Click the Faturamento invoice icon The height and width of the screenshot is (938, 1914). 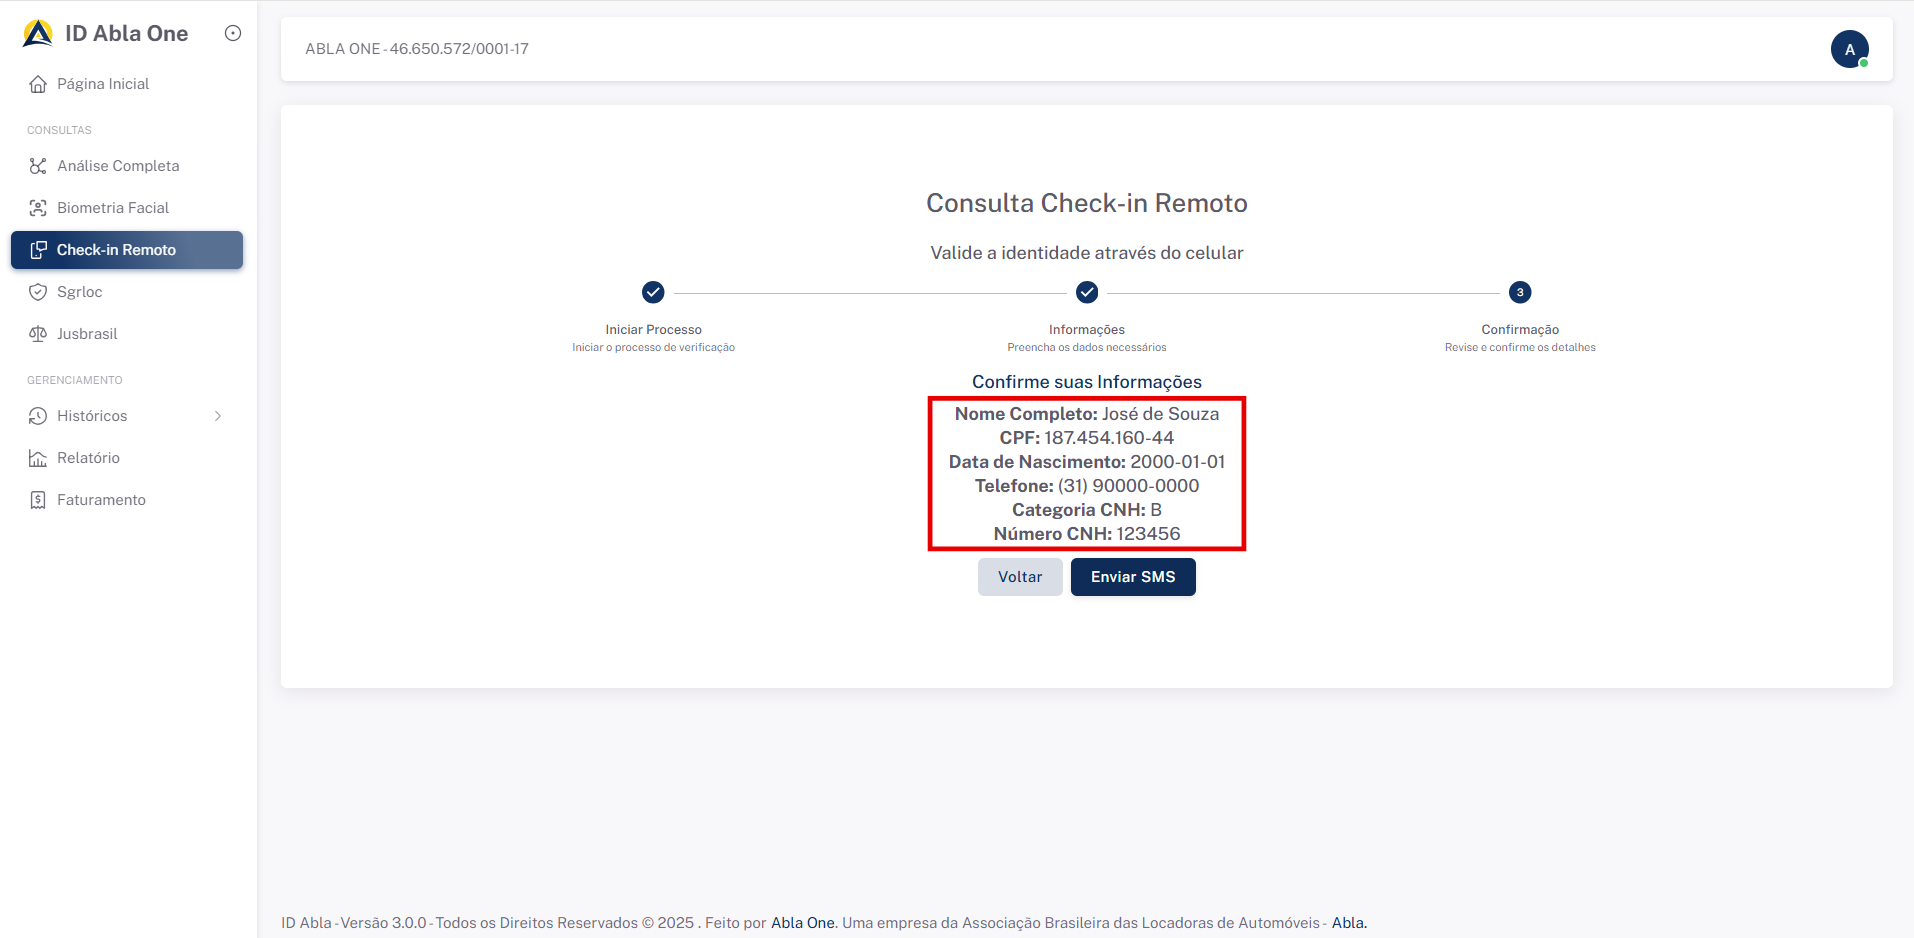[x=38, y=500]
